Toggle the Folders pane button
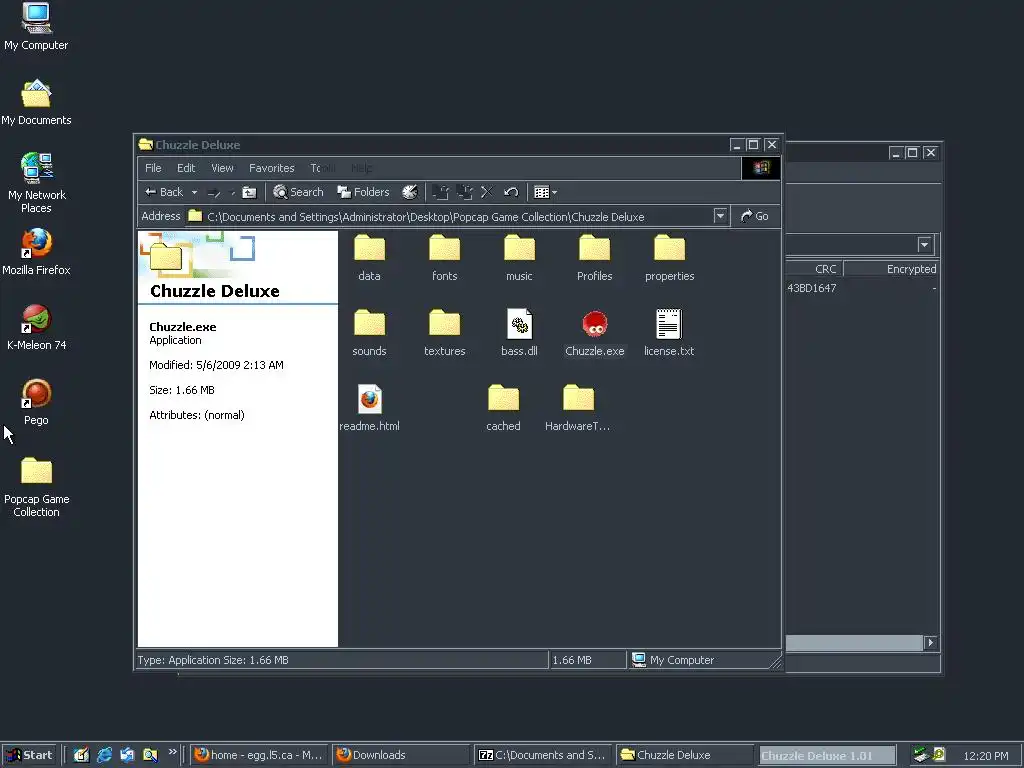Screen dimensions: 1024x768 (363, 192)
